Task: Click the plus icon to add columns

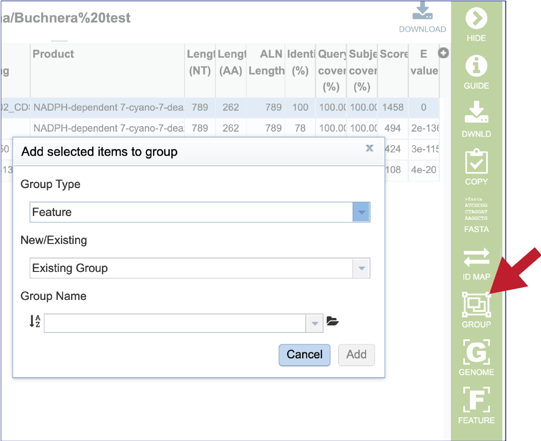Action: (443, 53)
